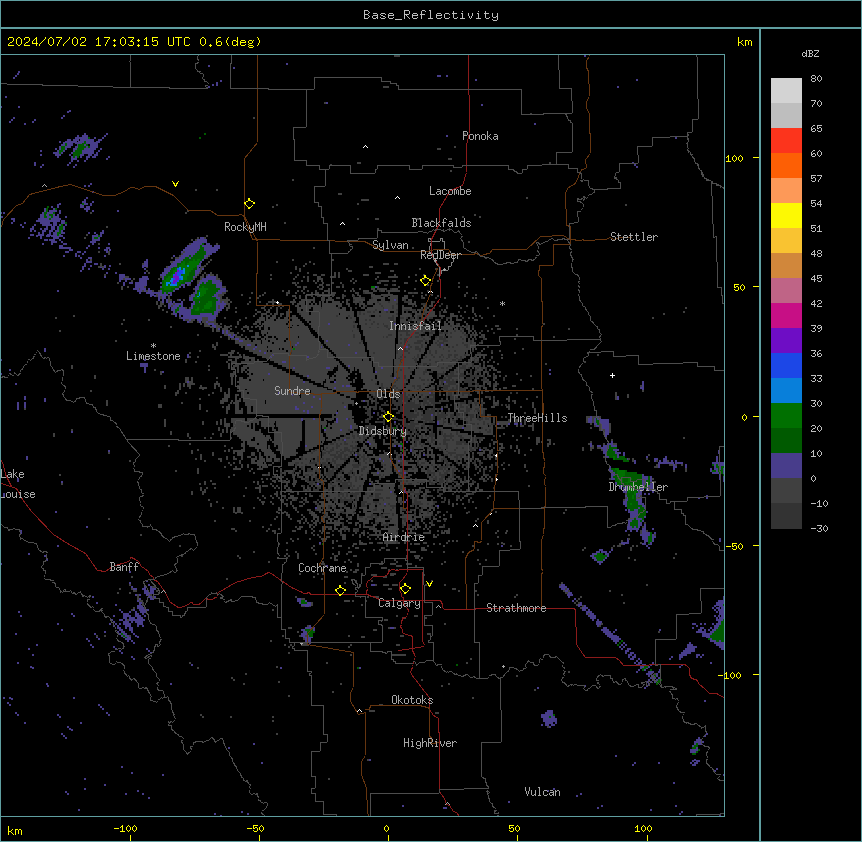Click the ThreeHills label
862x842 pixels.
[538, 418]
